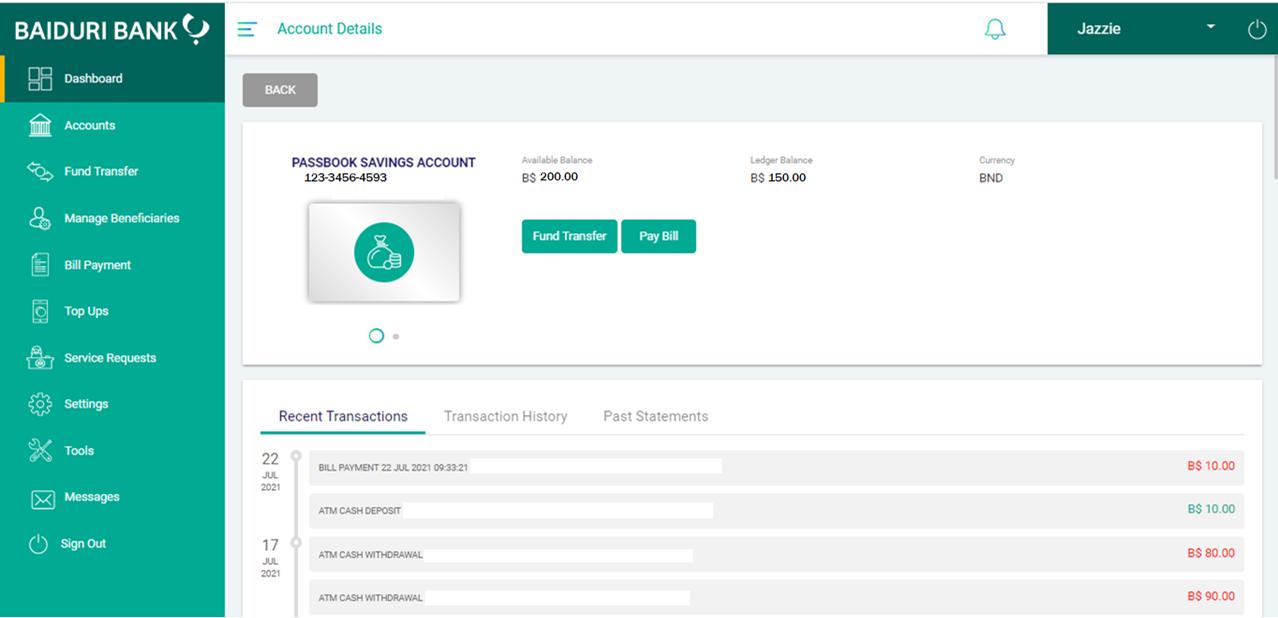This screenshot has width=1278, height=618.
Task: Select the second carousel dot indicator
Action: click(395, 337)
